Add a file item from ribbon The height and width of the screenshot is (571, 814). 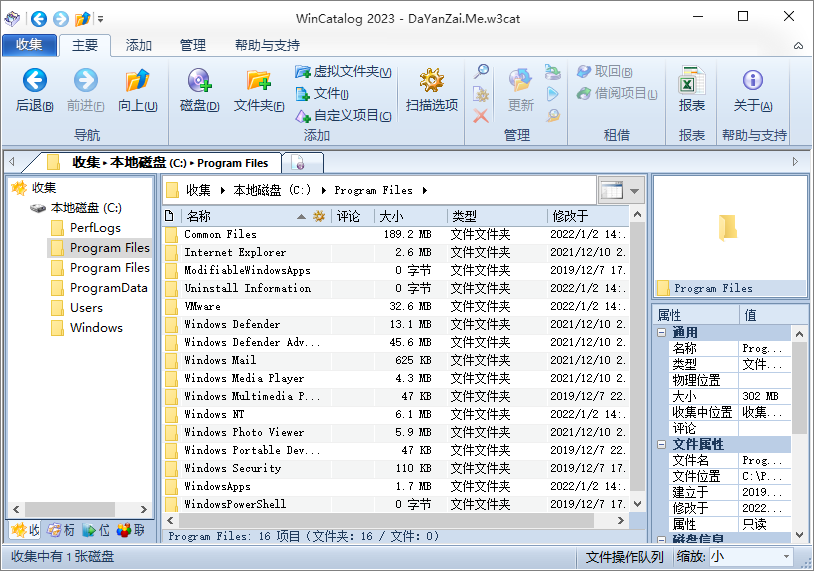322,93
